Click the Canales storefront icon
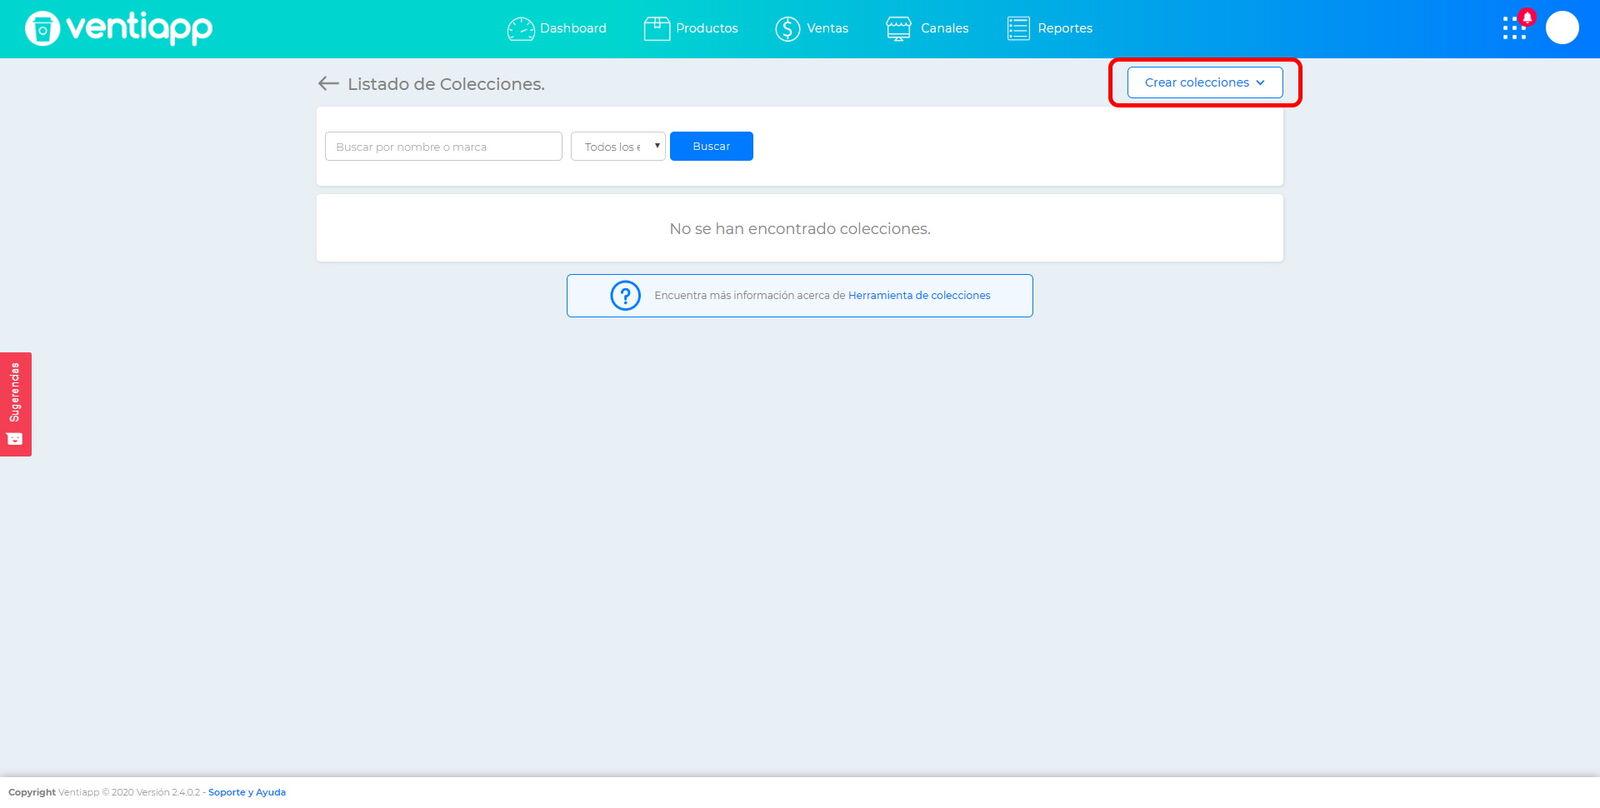The width and height of the screenshot is (1600, 808). (899, 29)
